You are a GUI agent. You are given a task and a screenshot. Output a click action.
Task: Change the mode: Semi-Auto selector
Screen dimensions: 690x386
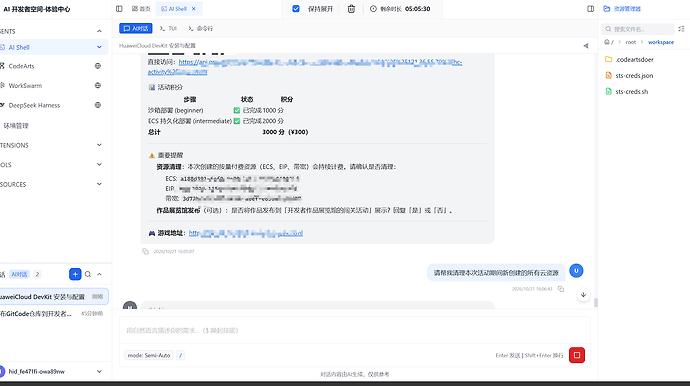[x=149, y=355]
